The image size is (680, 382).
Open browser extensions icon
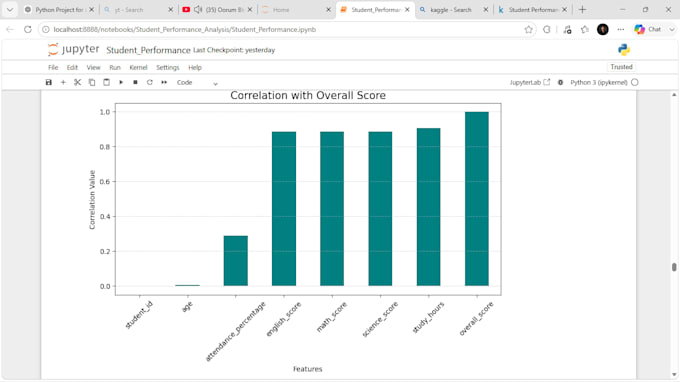(547, 29)
